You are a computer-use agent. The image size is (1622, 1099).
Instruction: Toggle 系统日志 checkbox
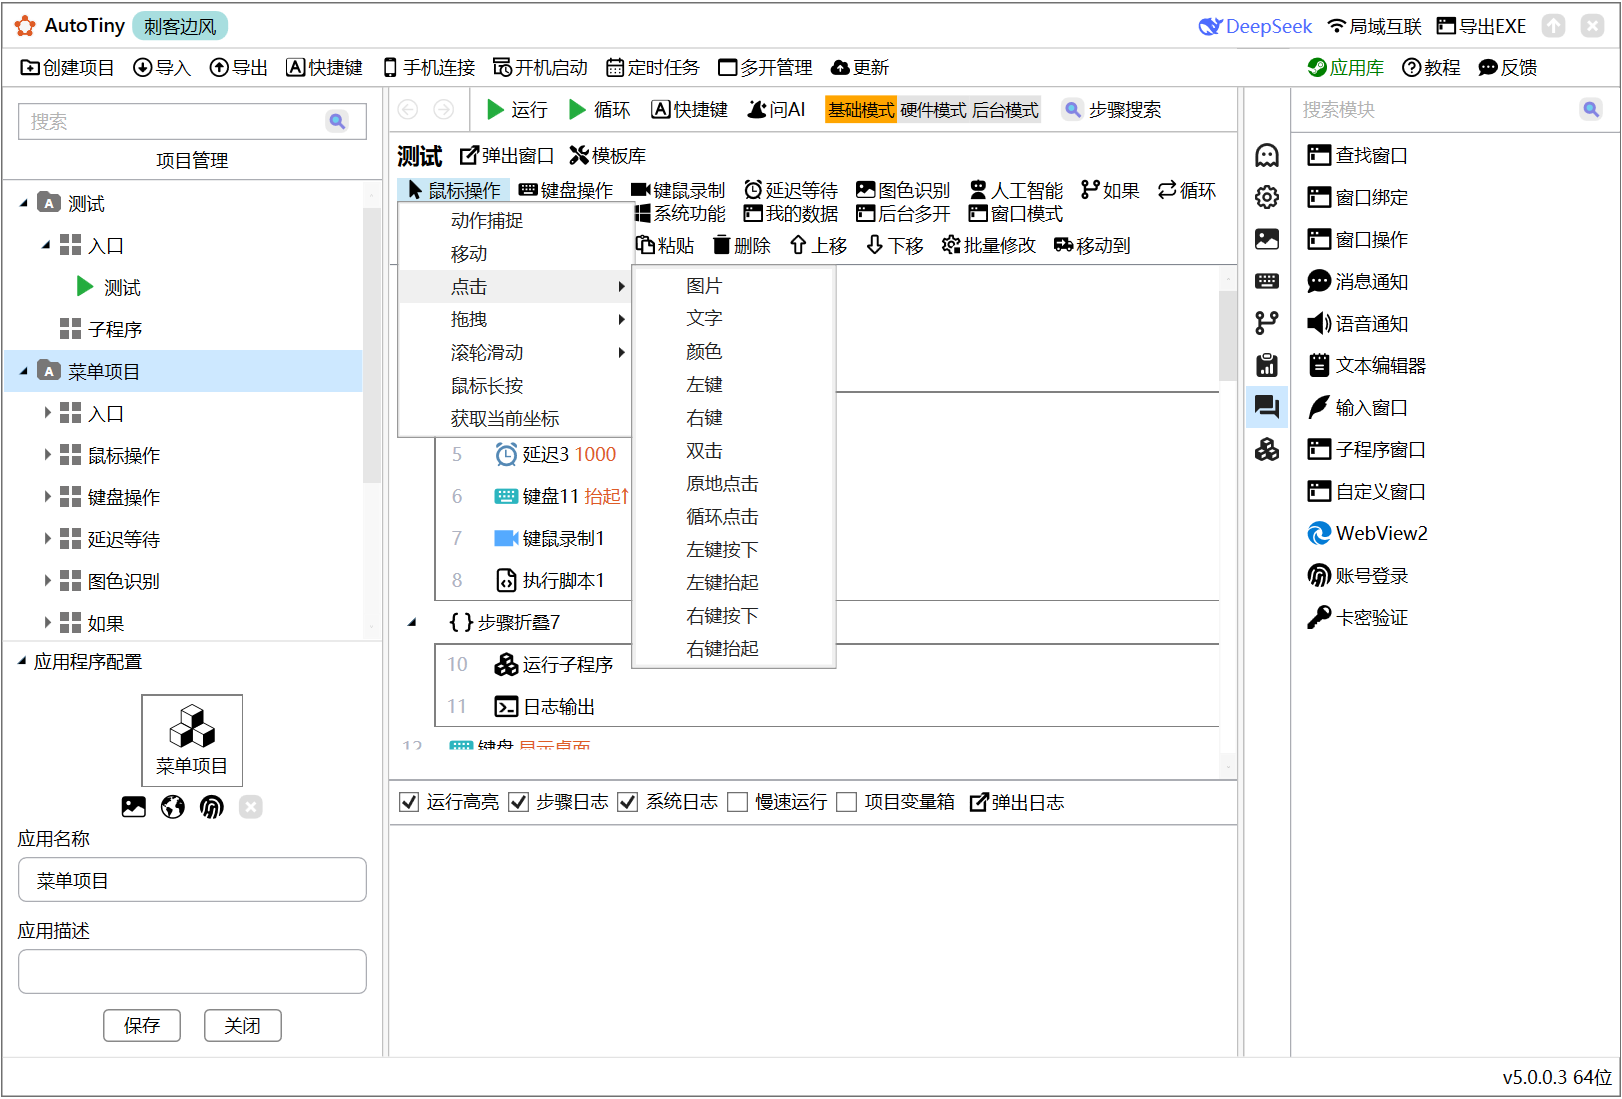(x=627, y=802)
